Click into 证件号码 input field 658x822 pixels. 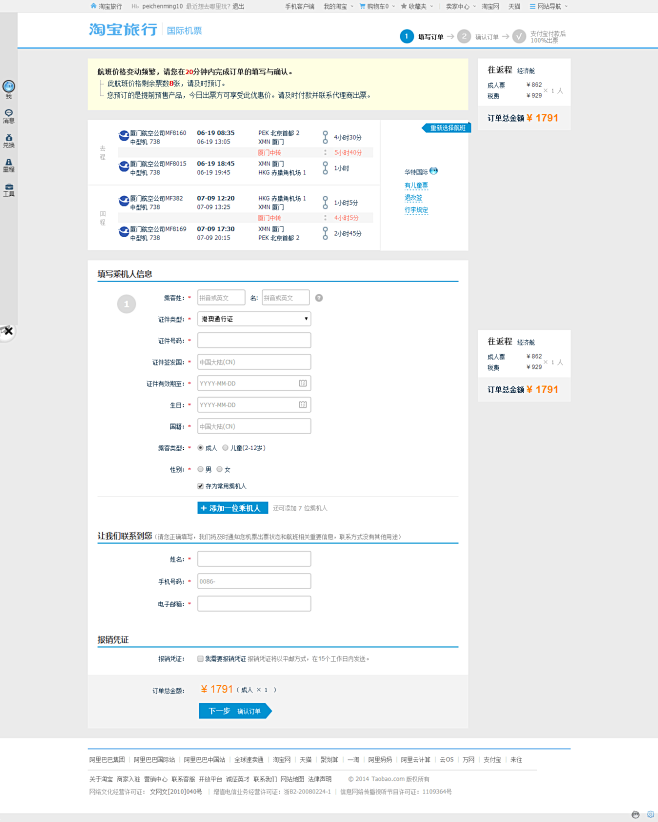tap(254, 340)
